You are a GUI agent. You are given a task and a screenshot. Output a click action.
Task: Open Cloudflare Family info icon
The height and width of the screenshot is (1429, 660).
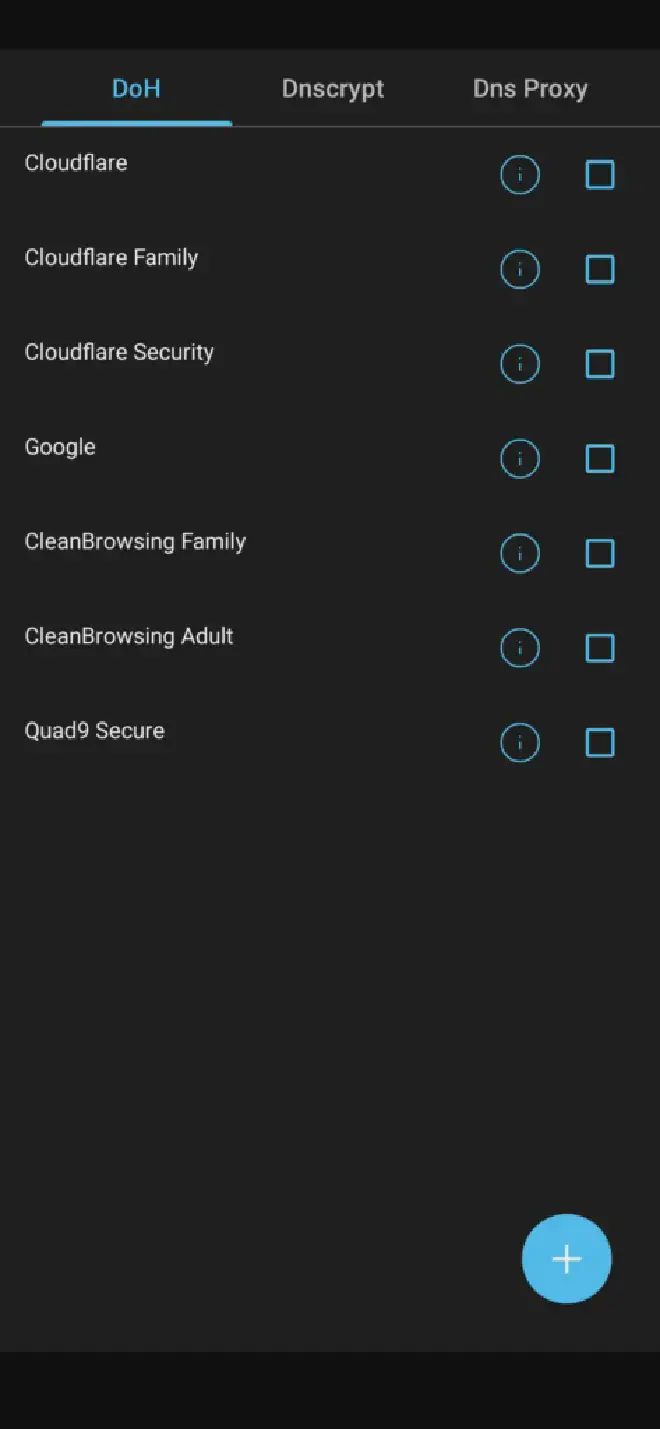click(x=519, y=270)
